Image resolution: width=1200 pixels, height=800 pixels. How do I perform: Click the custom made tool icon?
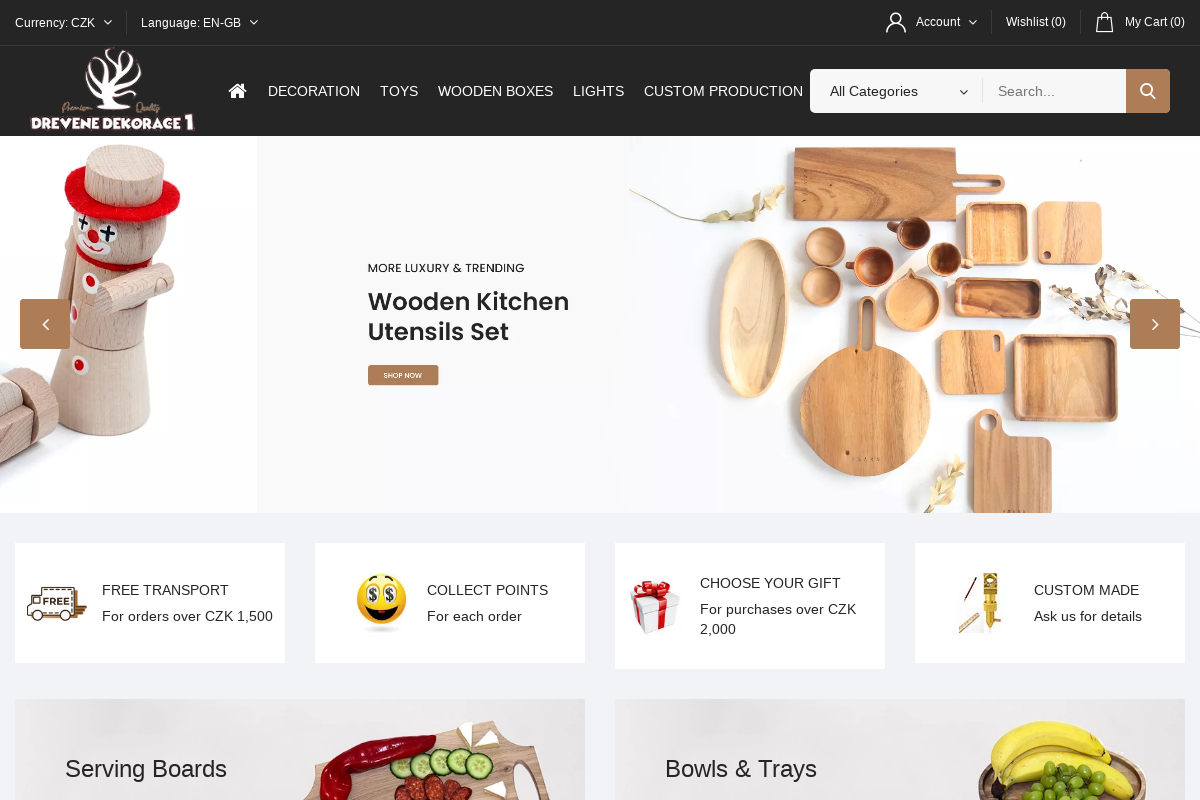(980, 603)
